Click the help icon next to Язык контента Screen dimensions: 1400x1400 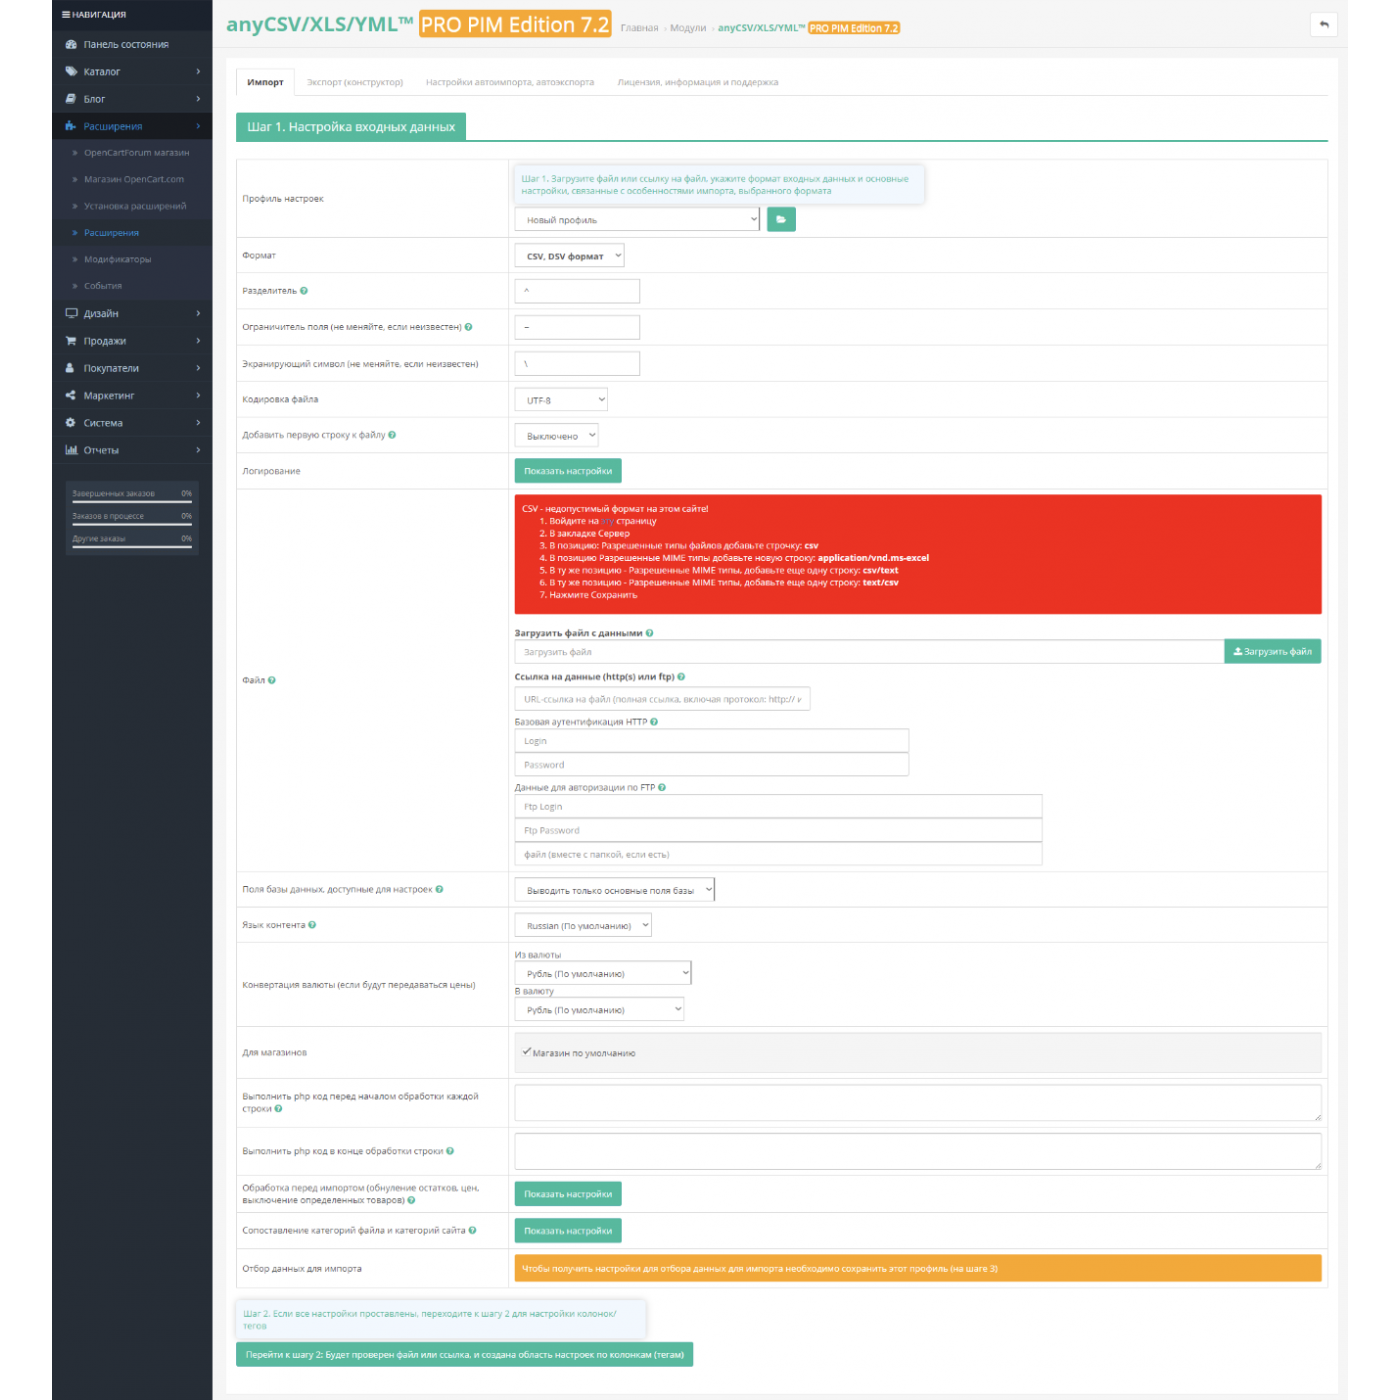tap(312, 925)
